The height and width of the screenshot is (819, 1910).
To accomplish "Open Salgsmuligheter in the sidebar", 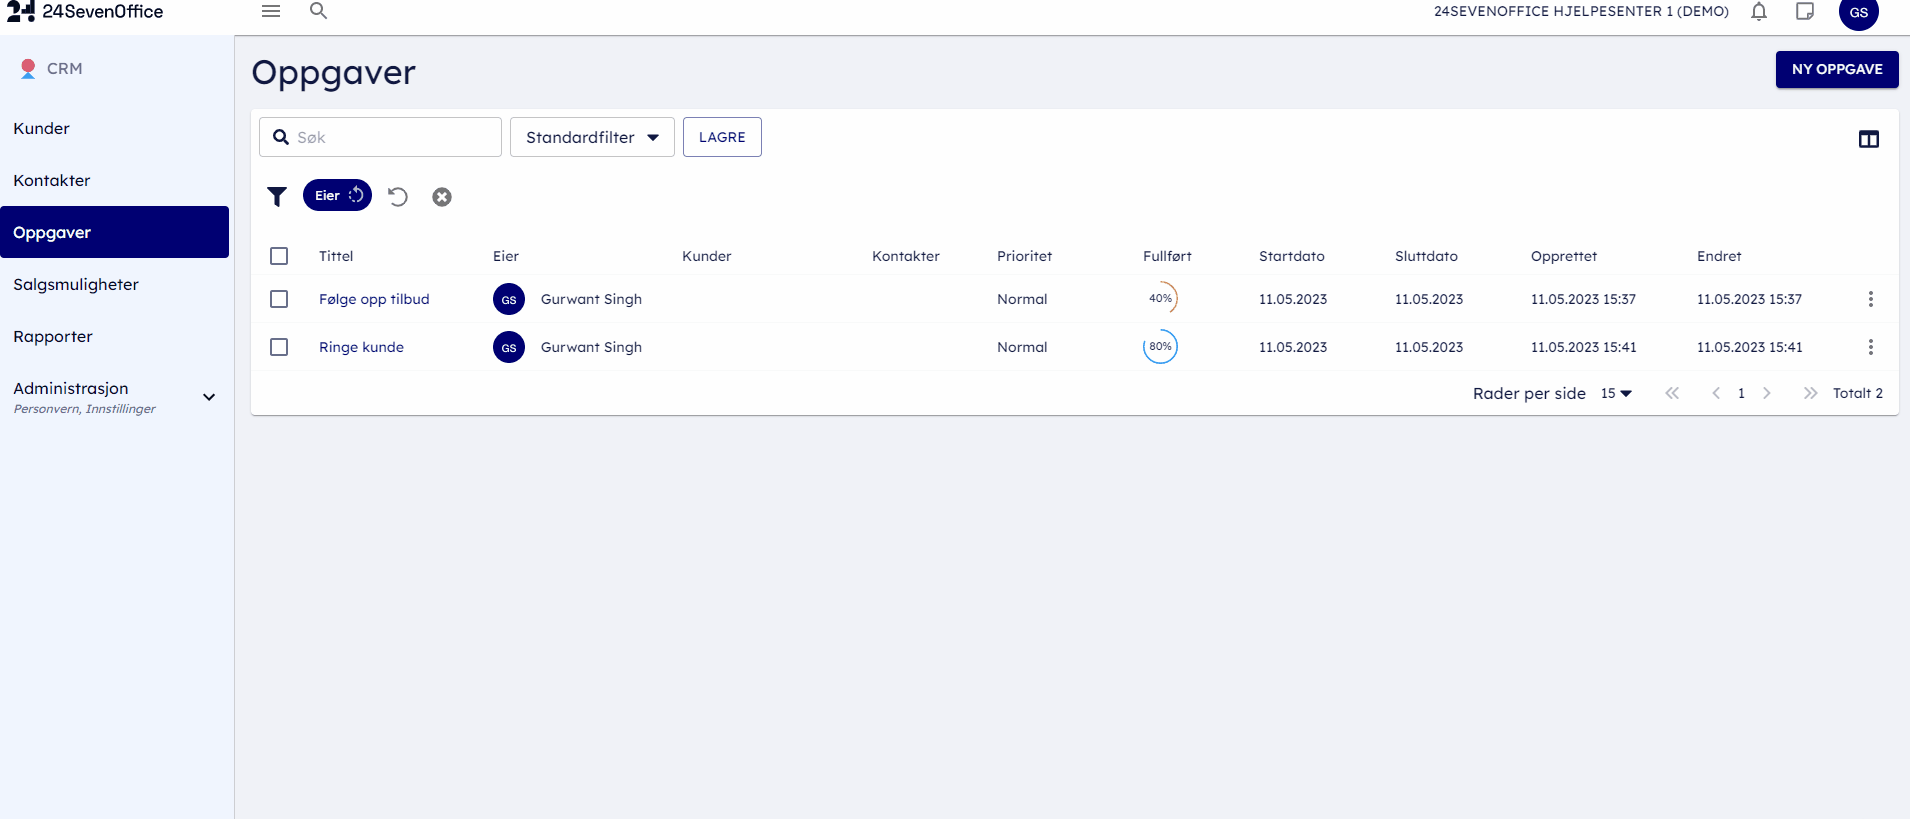I will (76, 284).
